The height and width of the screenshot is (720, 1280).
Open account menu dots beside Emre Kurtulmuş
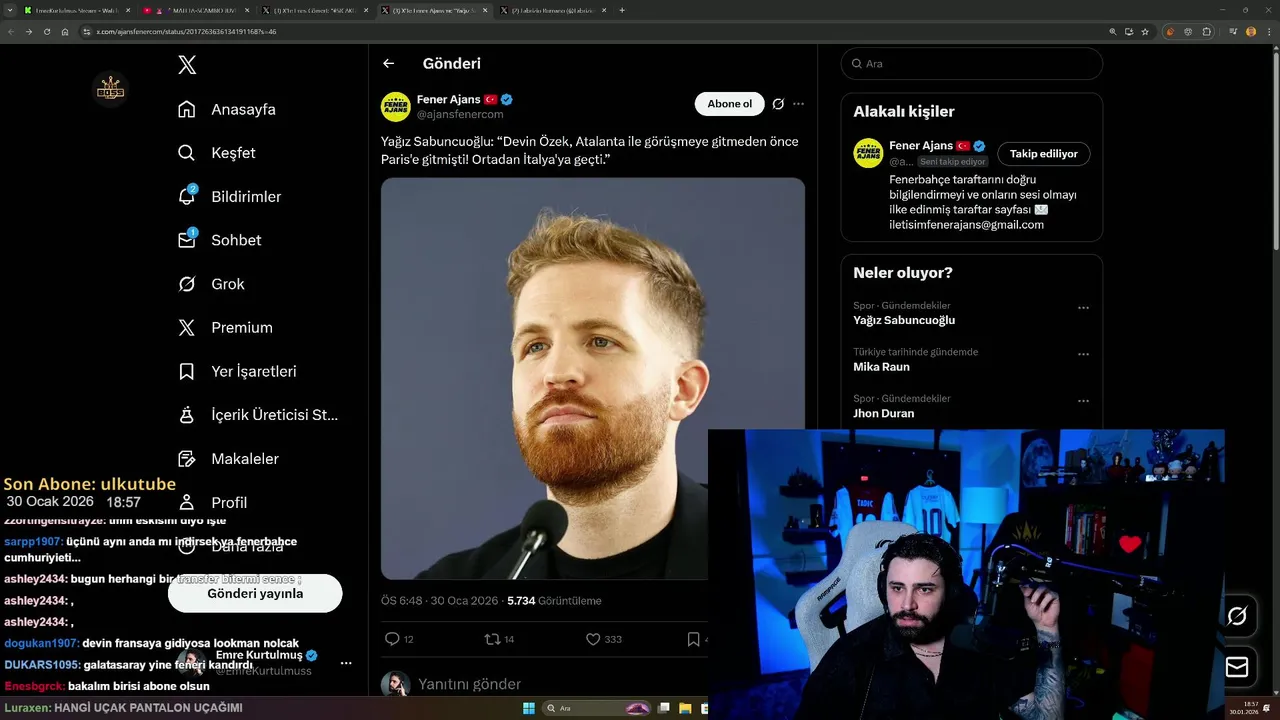pos(346,663)
